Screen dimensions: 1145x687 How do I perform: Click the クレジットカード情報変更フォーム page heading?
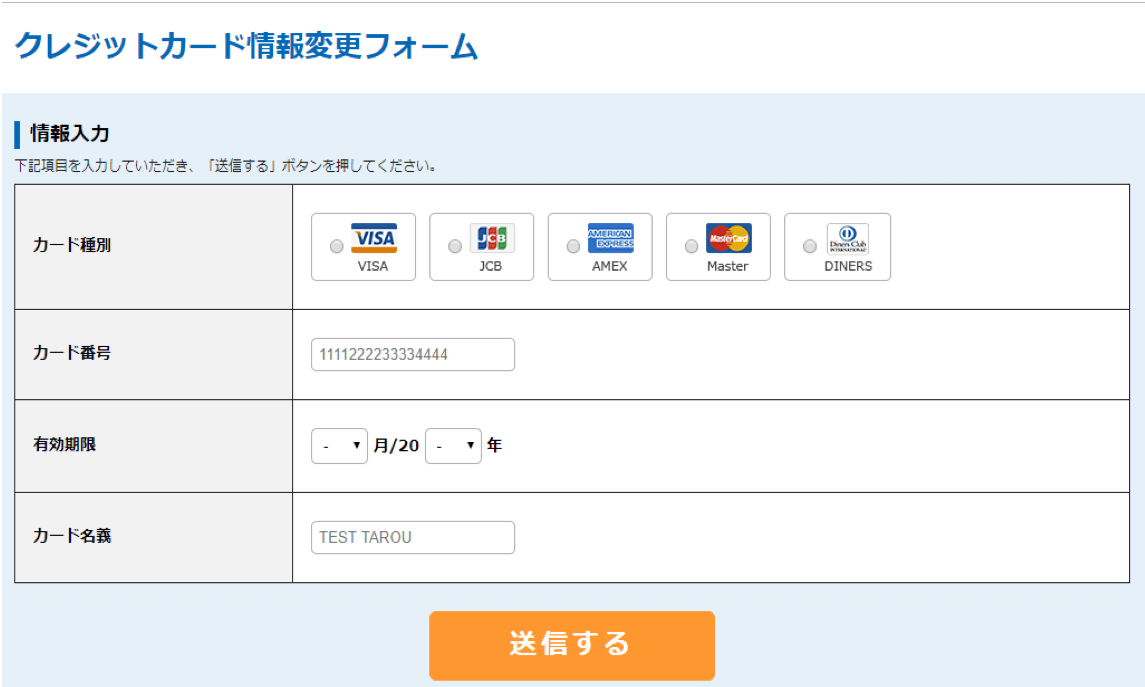pyautogui.click(x=246, y=47)
